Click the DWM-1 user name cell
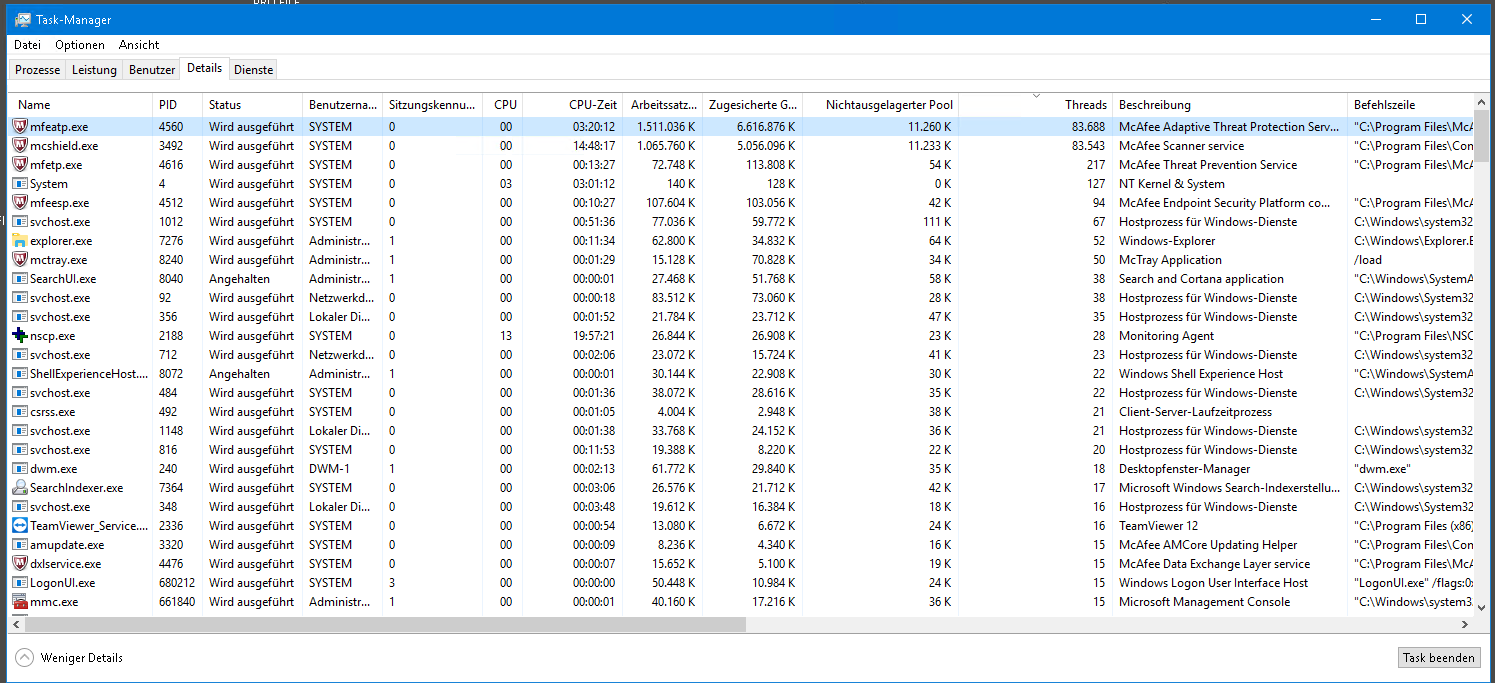Screen dimensions: 1495x683 329,469
